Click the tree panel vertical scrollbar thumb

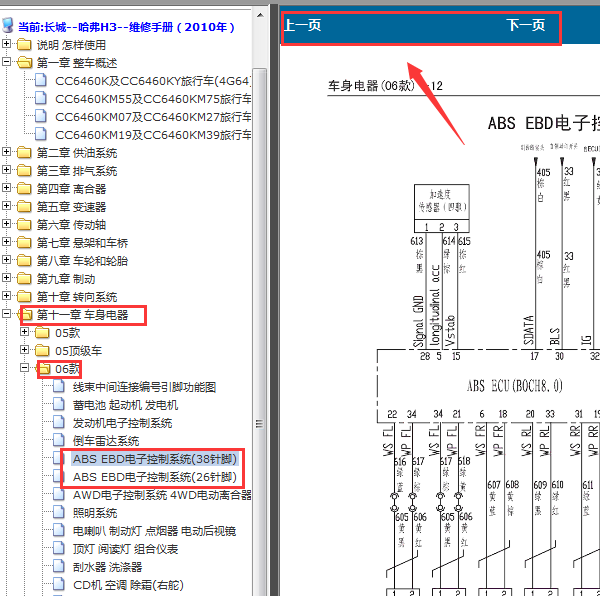[260, 332]
